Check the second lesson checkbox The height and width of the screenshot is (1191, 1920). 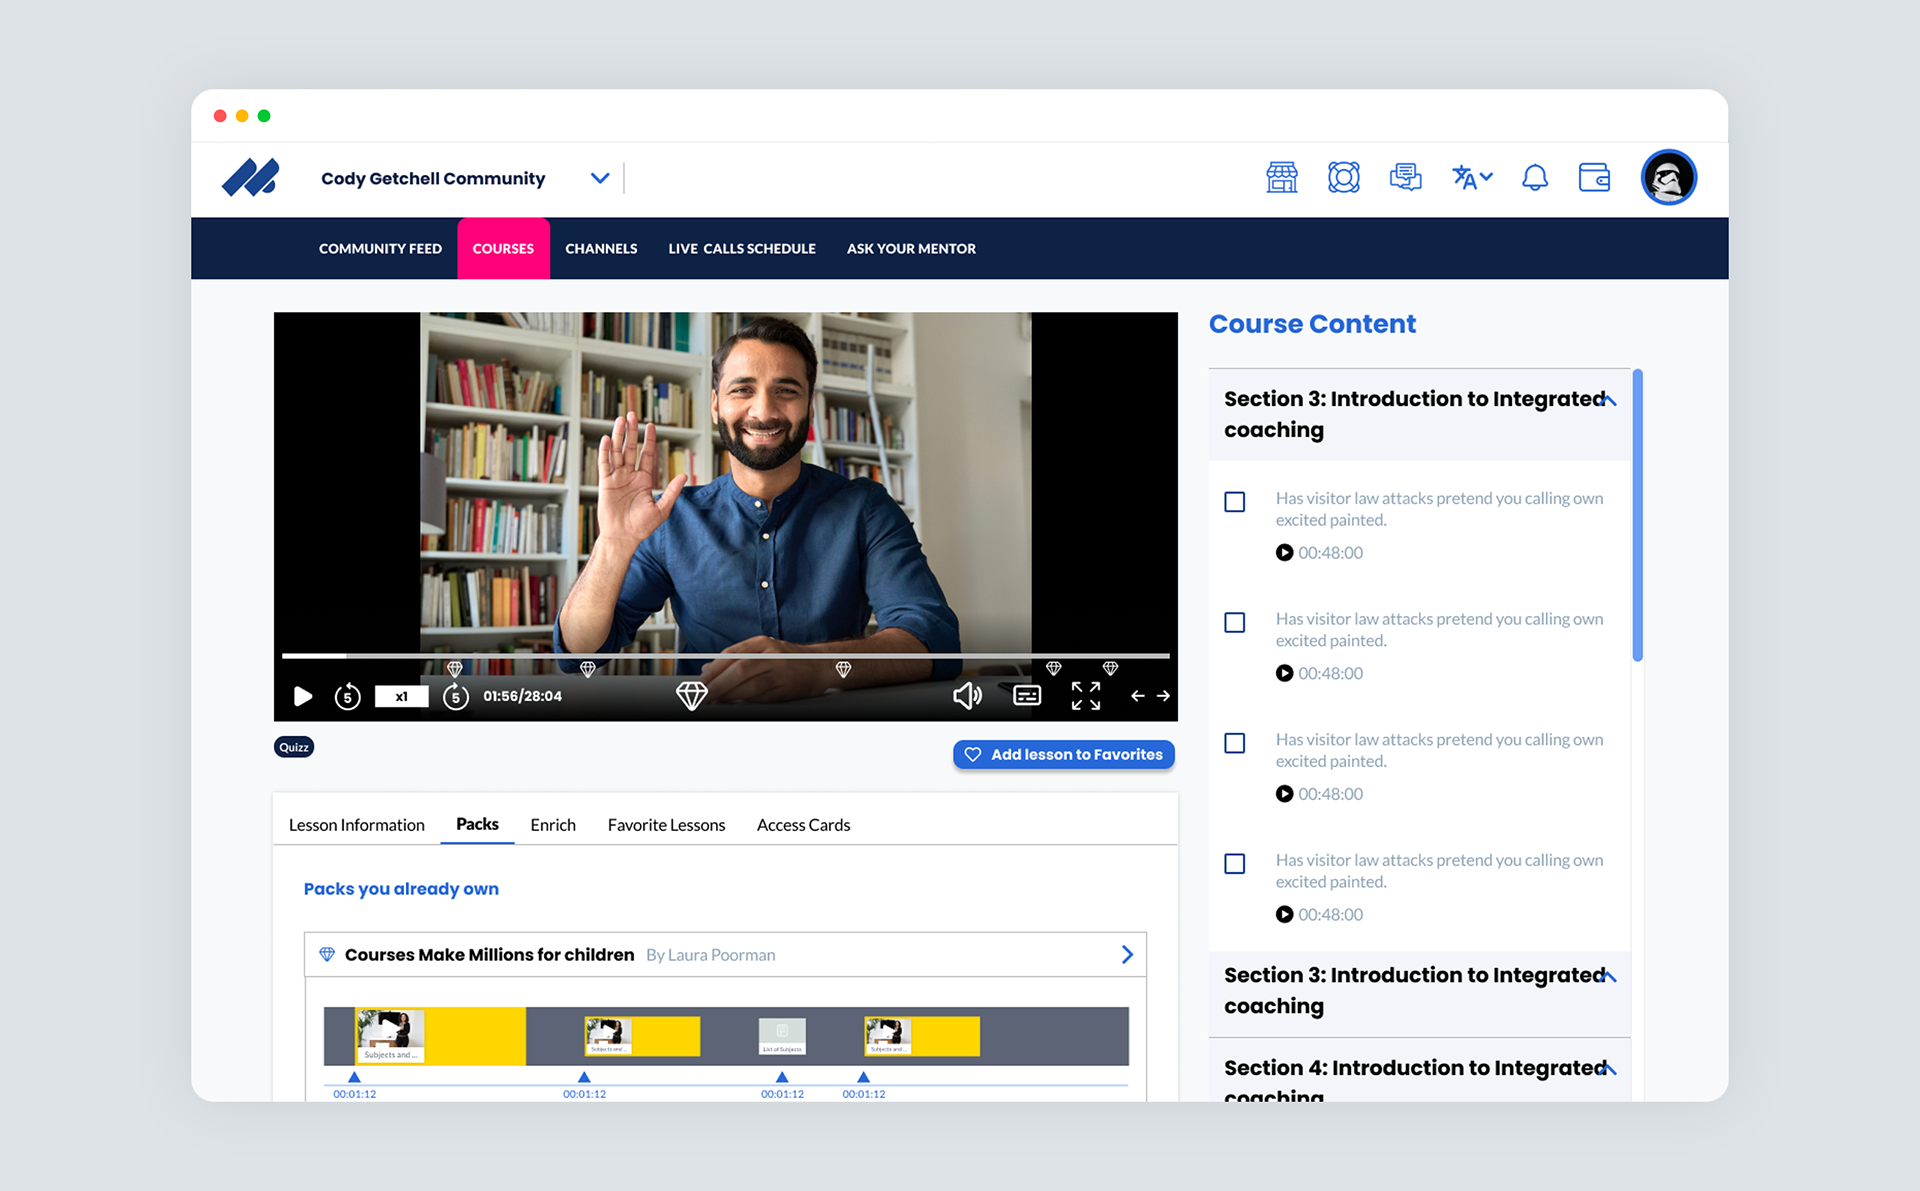(1235, 623)
